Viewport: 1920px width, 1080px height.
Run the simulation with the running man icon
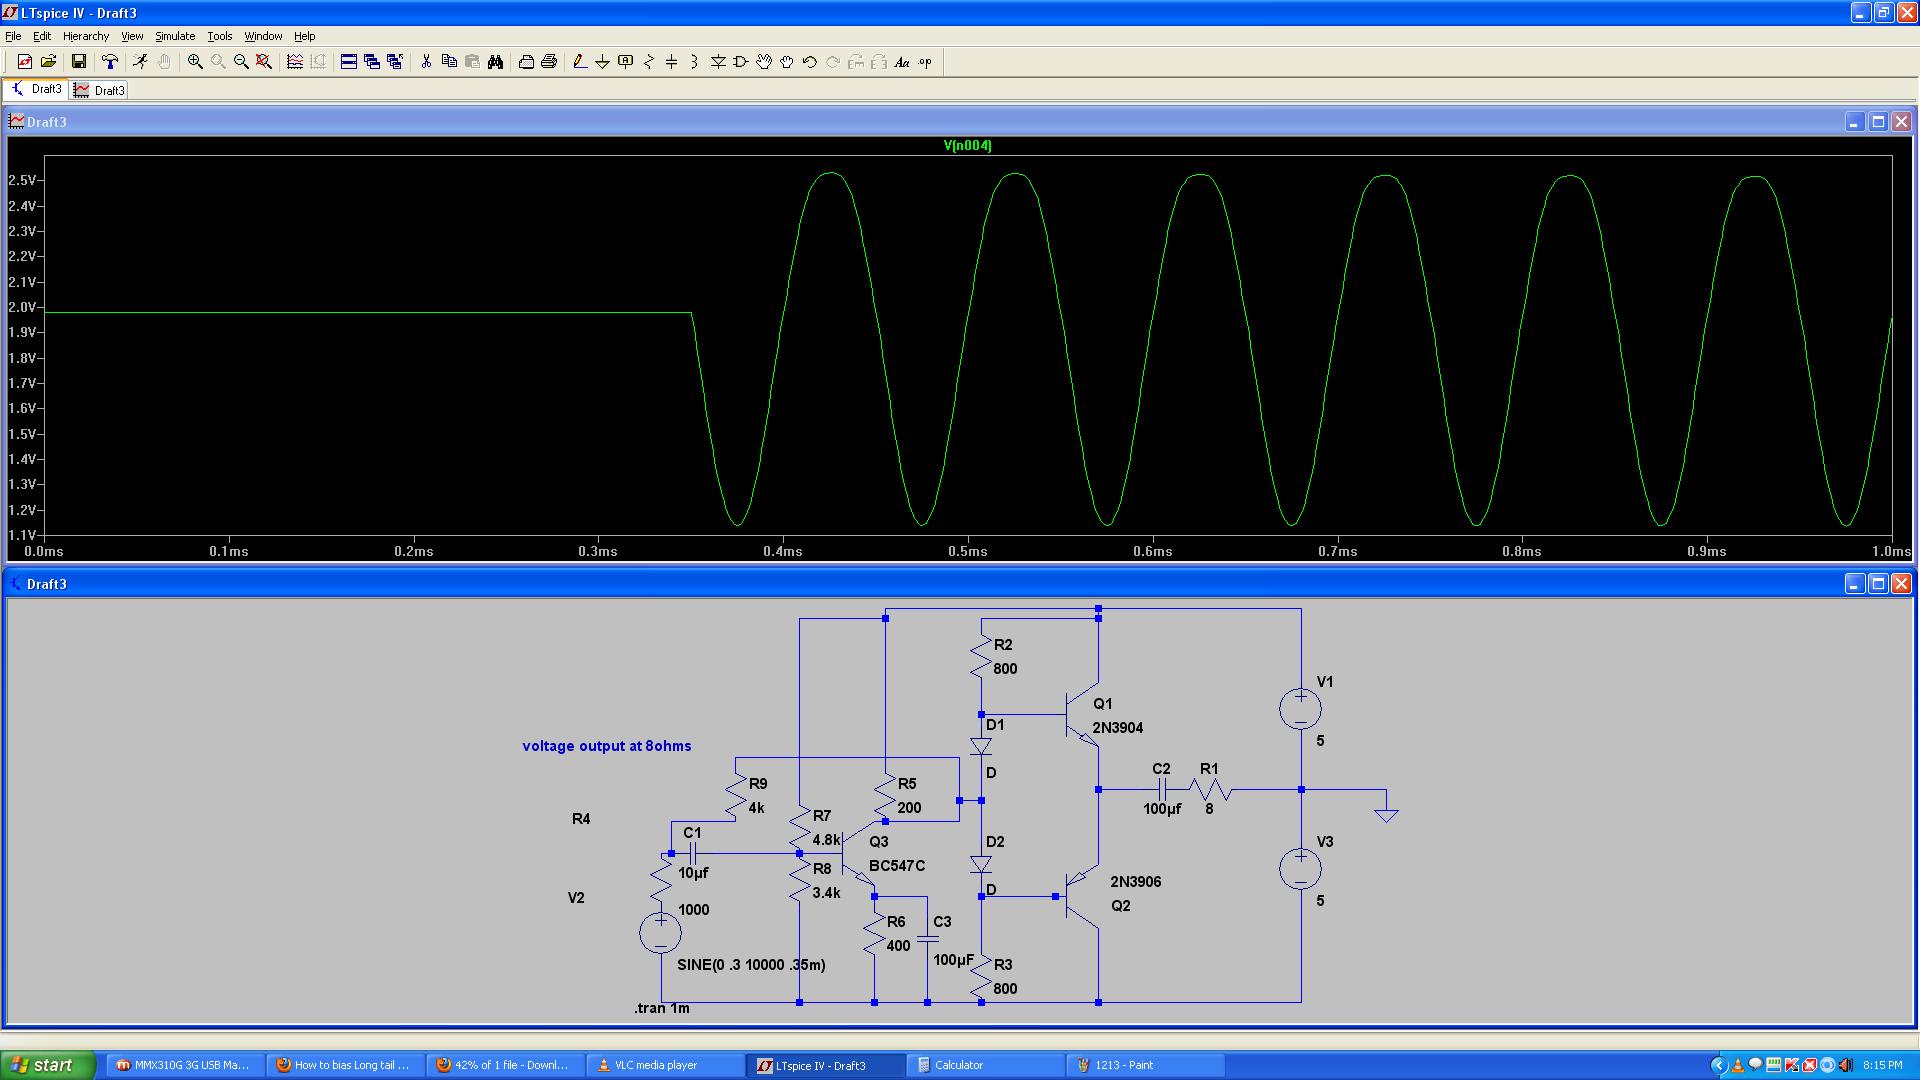pos(140,62)
